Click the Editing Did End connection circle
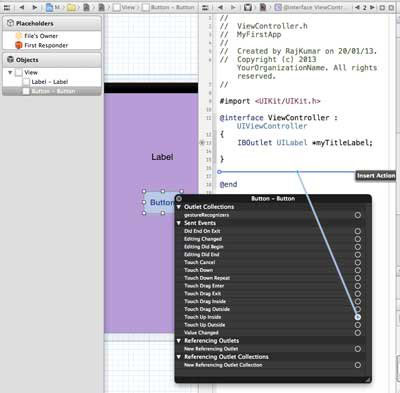 (358, 255)
